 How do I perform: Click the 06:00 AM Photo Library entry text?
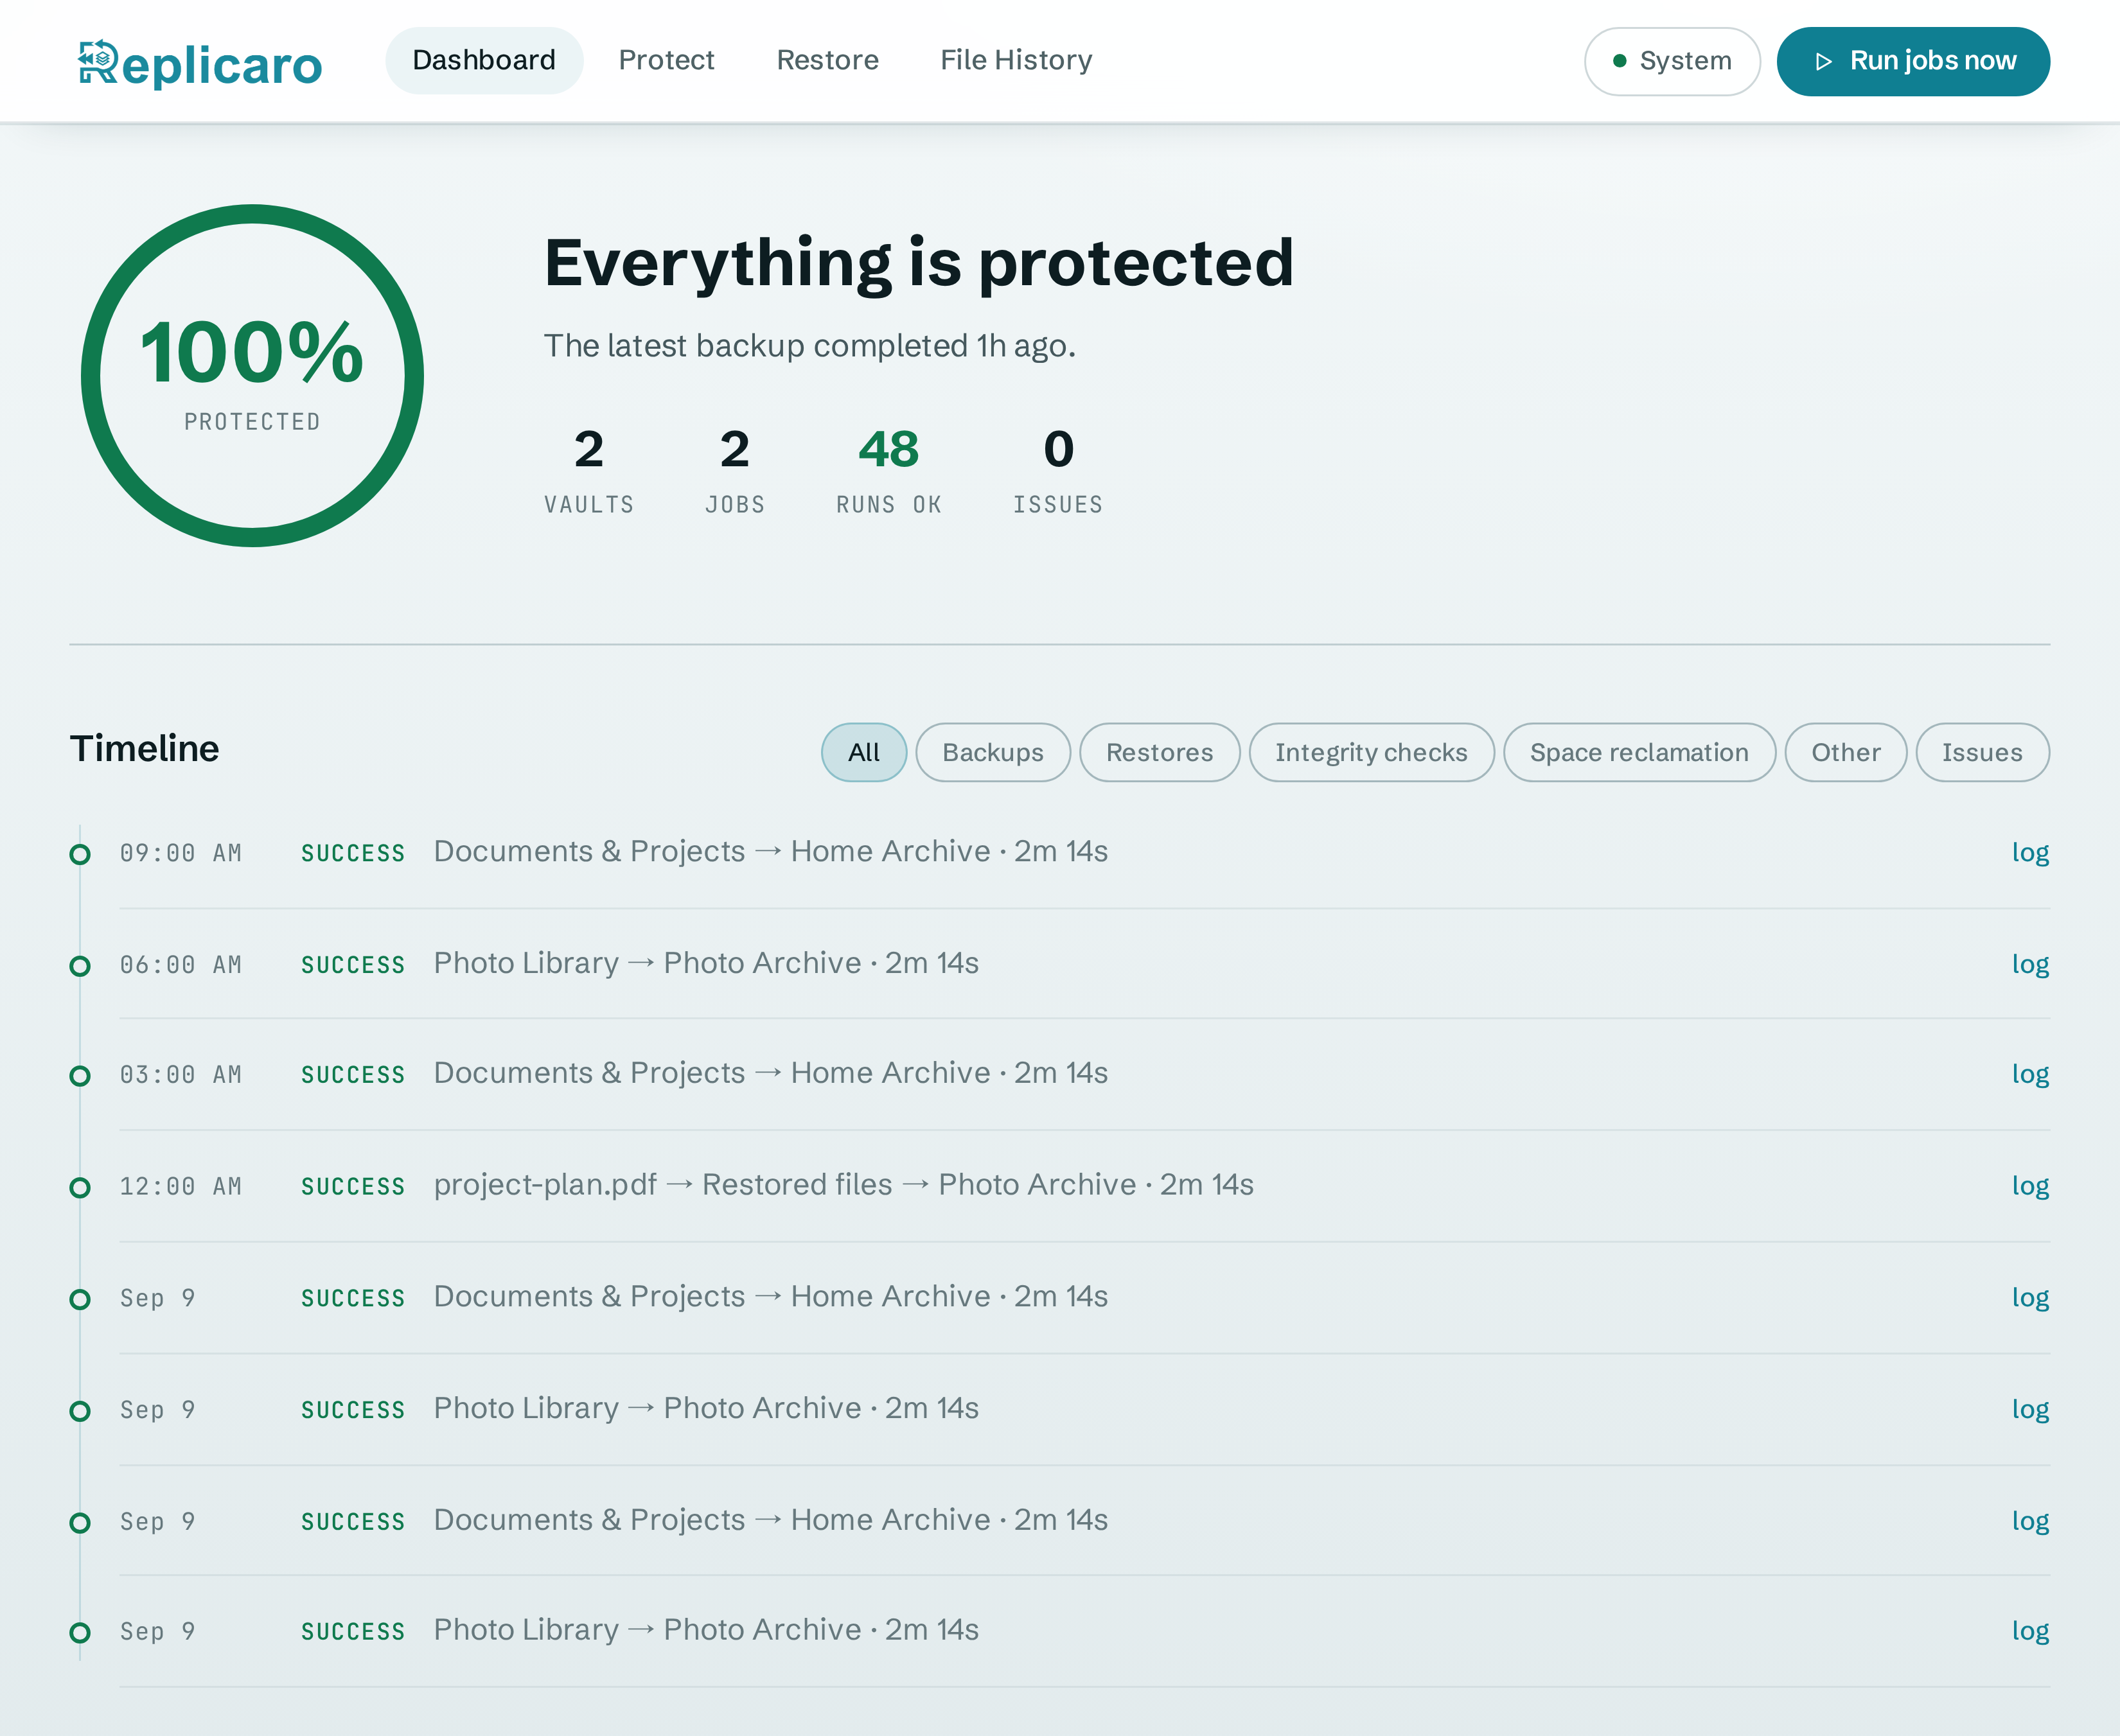point(706,963)
